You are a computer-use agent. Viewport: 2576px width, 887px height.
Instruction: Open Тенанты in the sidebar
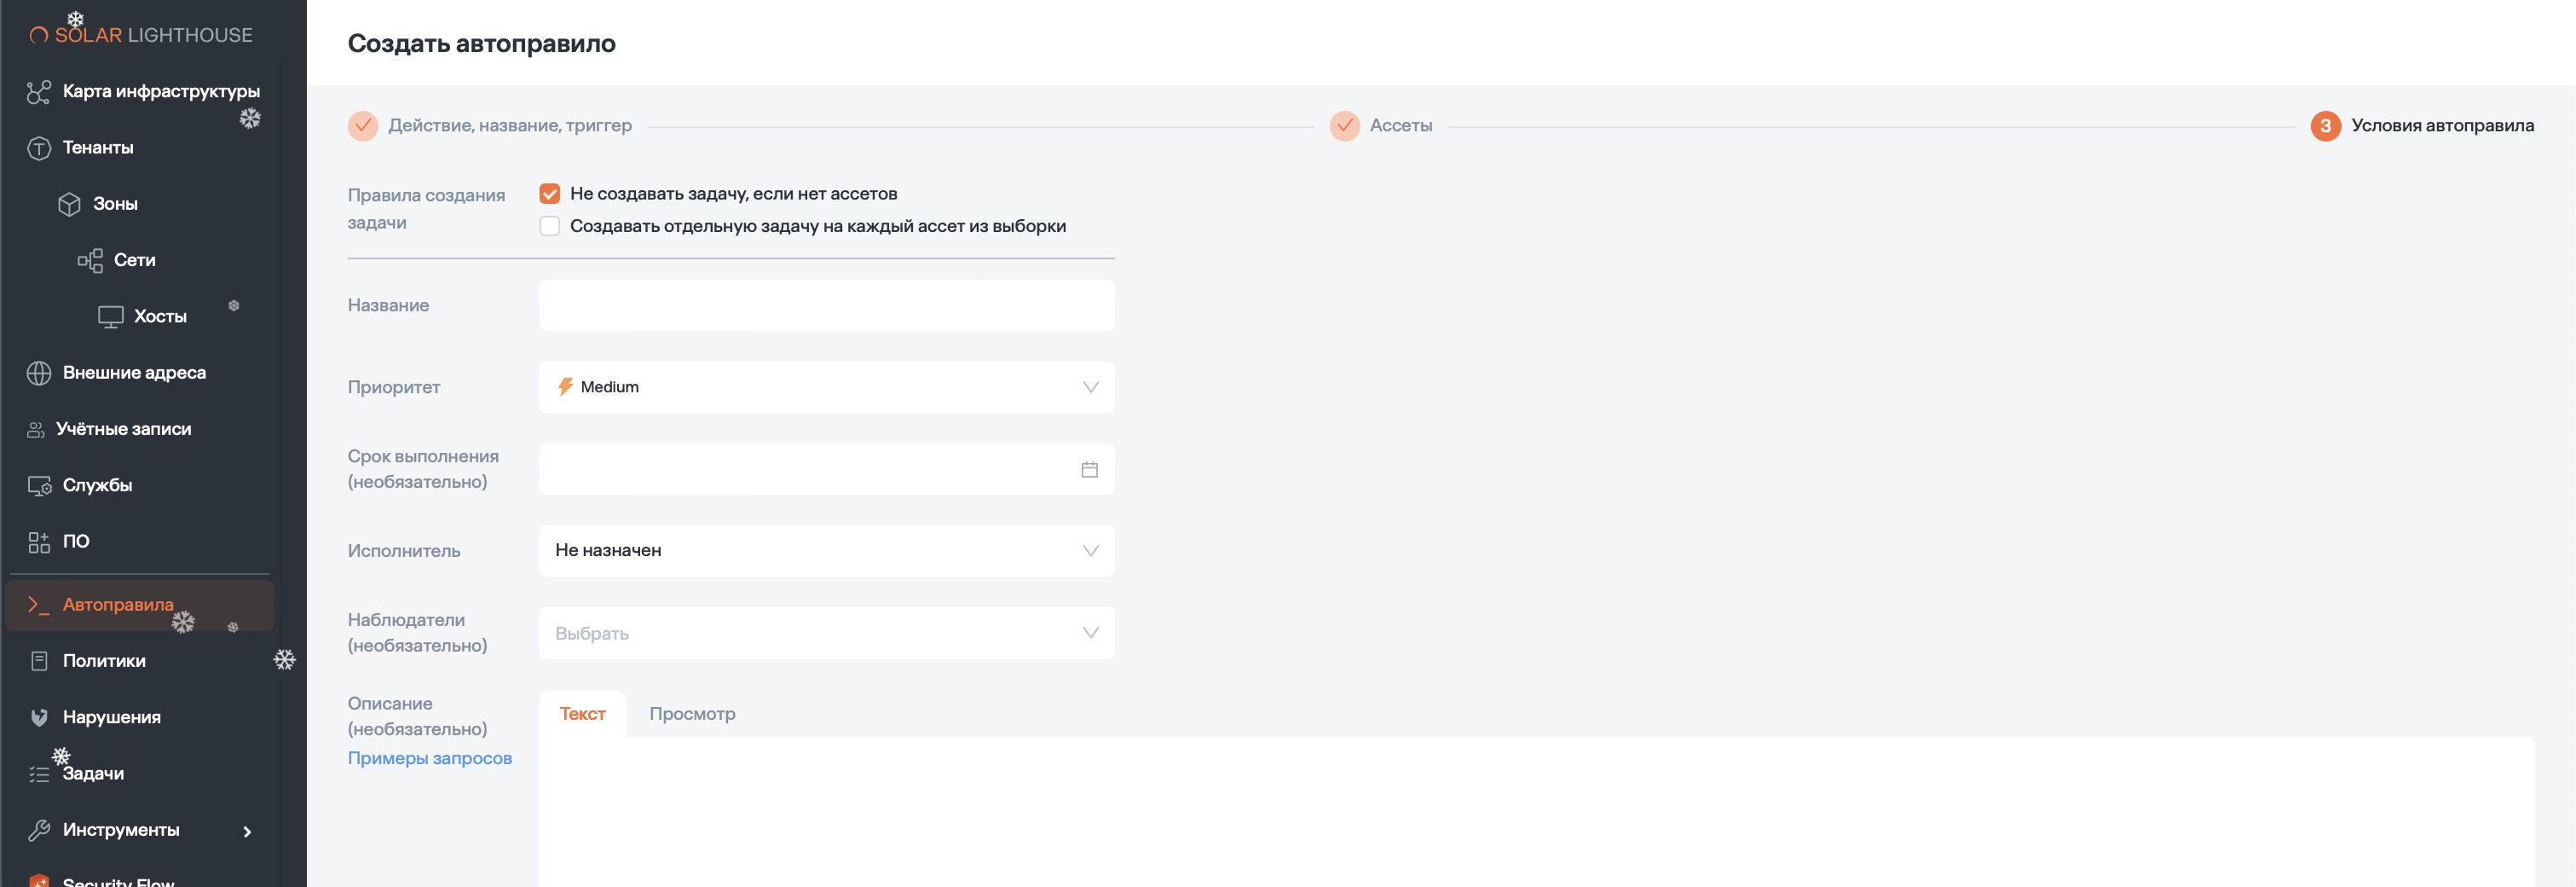click(98, 148)
